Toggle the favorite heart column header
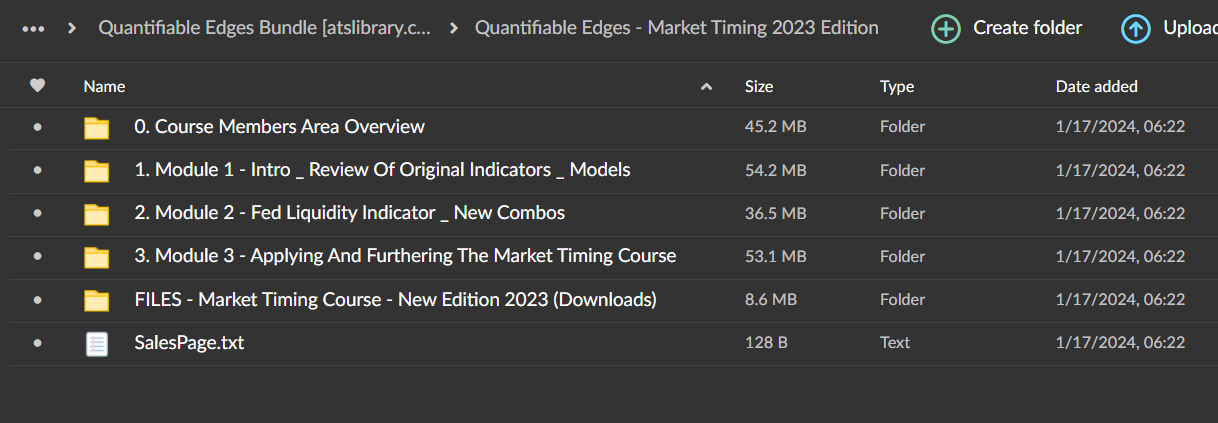The height and width of the screenshot is (423, 1218). [38, 86]
